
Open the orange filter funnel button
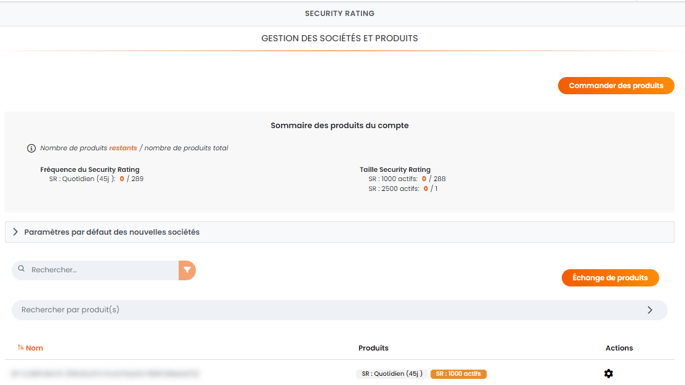click(x=187, y=270)
